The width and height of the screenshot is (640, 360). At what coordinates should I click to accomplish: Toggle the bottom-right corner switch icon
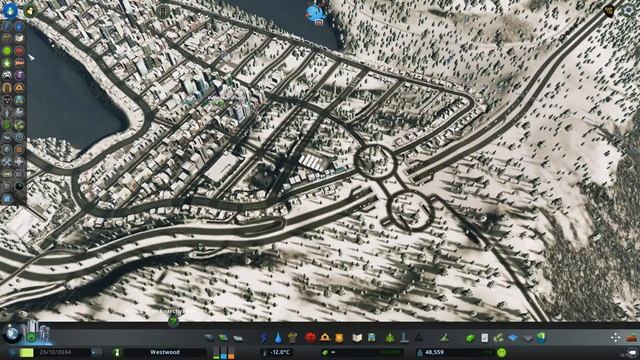tap(632, 352)
